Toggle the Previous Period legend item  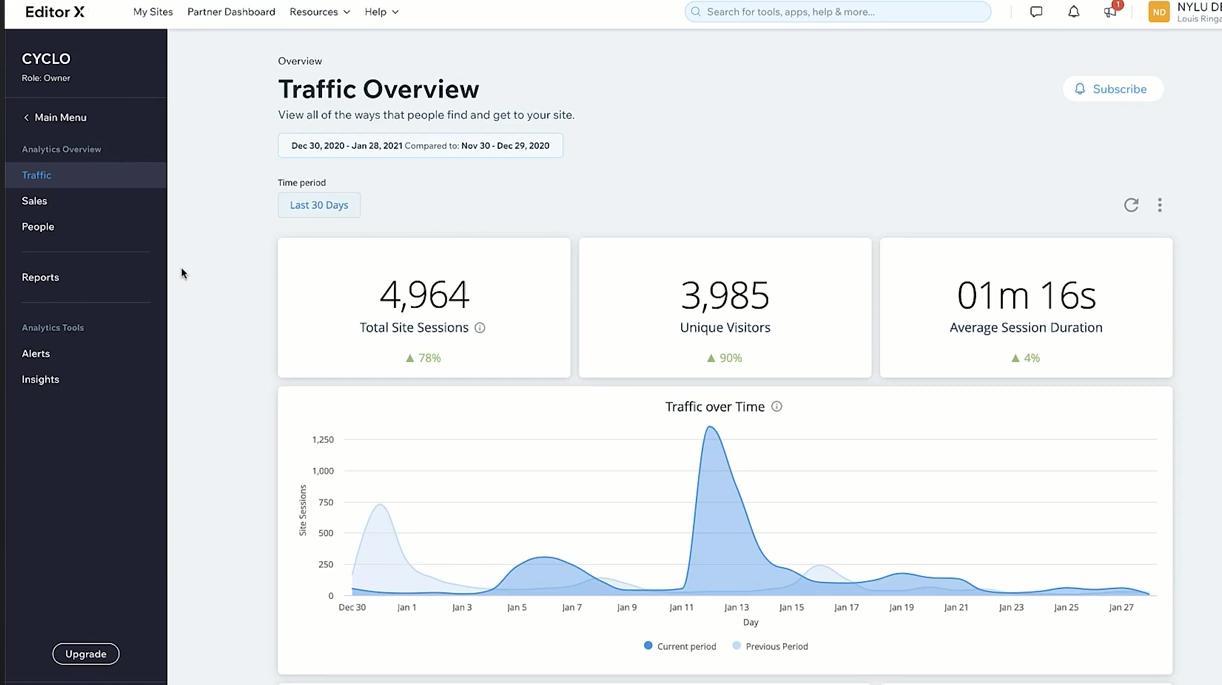point(770,646)
